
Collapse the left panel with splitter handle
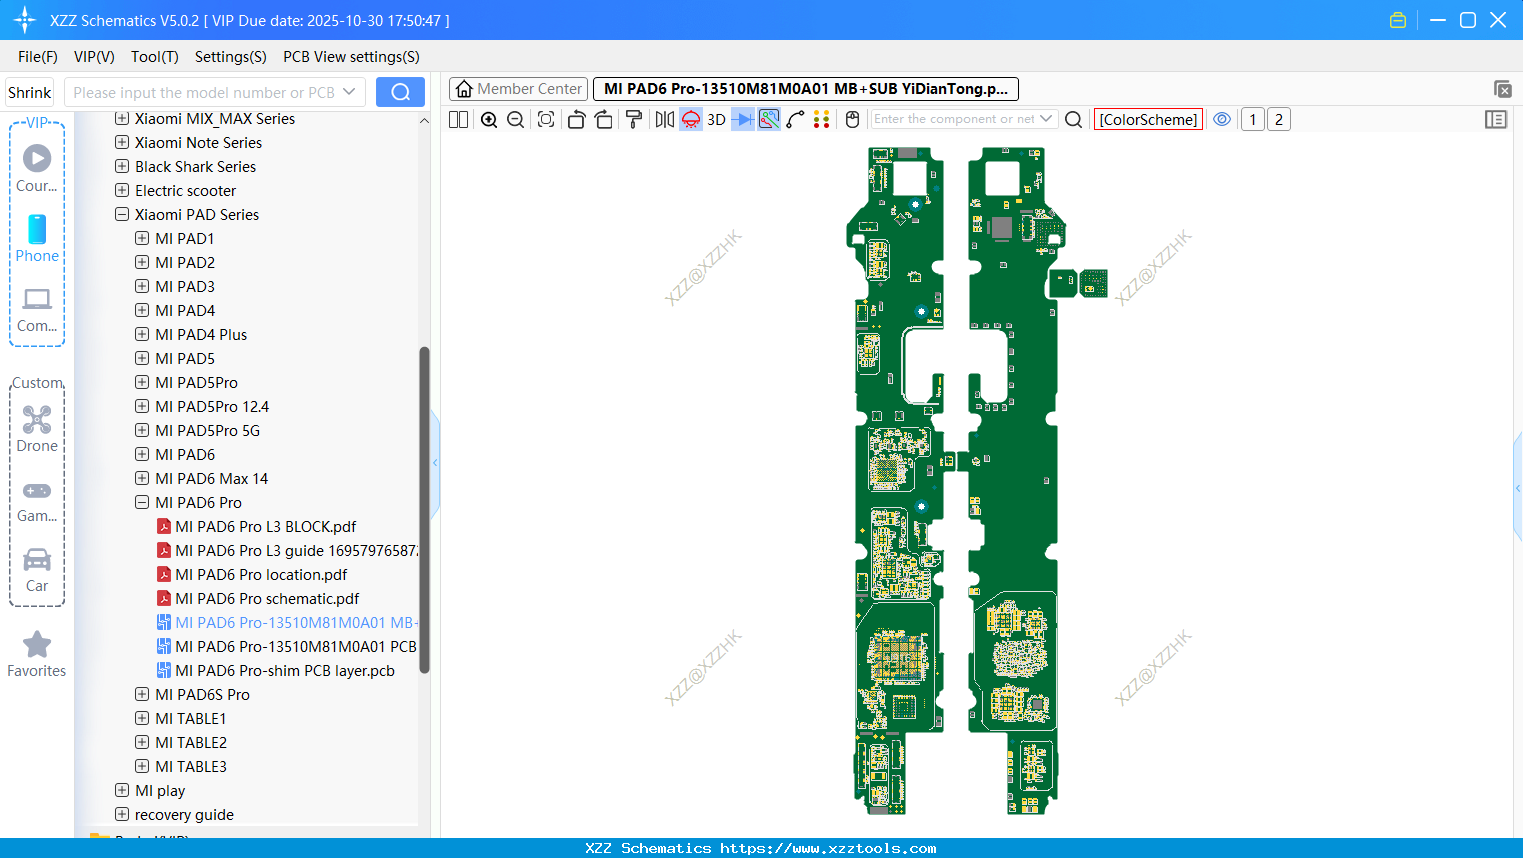pos(435,463)
